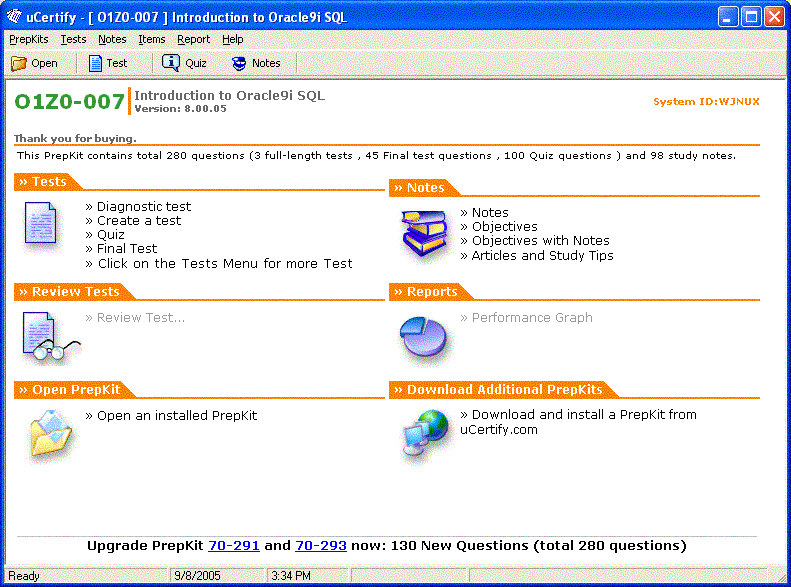Viewport: 791px width, 587px height.
Task: Click the 3:34 PM time in status bar
Action: click(291, 575)
